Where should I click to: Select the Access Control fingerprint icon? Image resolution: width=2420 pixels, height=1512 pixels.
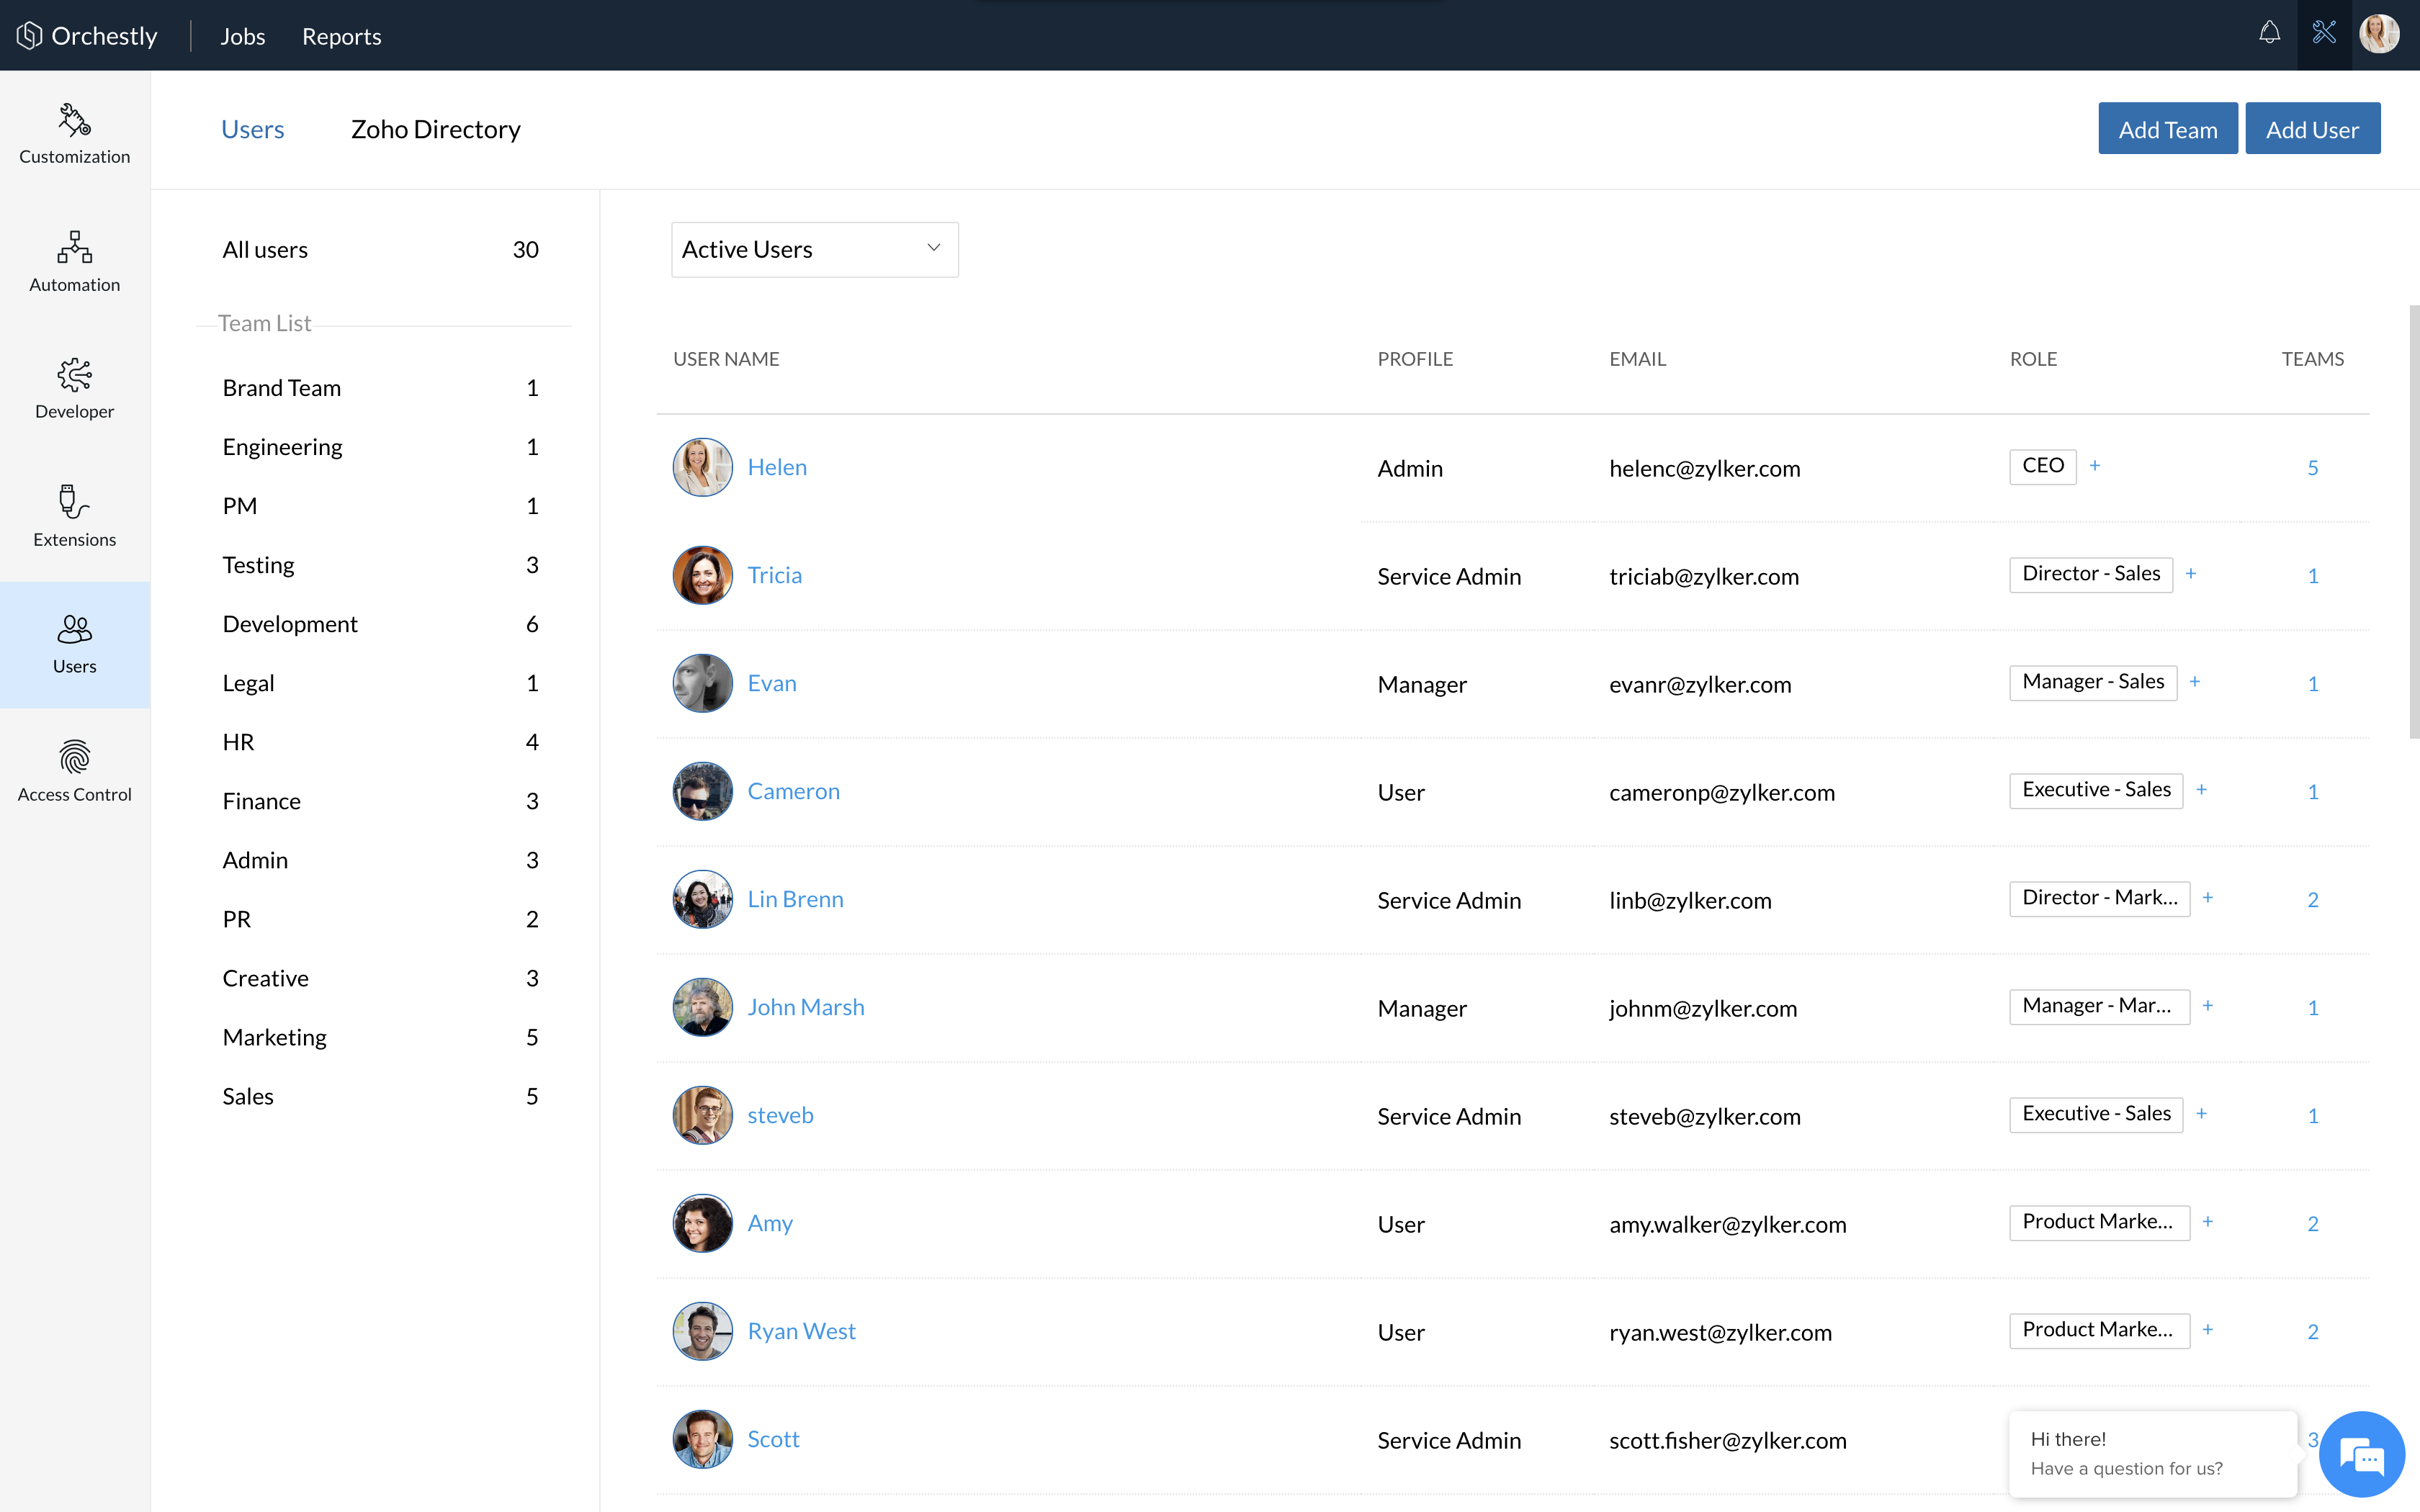click(x=74, y=757)
